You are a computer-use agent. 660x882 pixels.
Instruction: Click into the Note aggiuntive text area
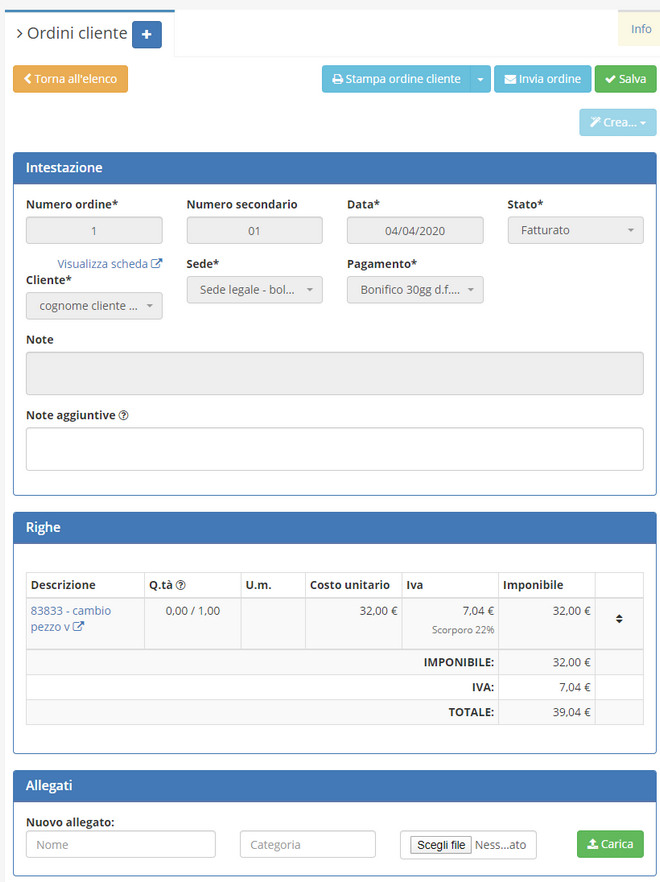(x=334, y=449)
